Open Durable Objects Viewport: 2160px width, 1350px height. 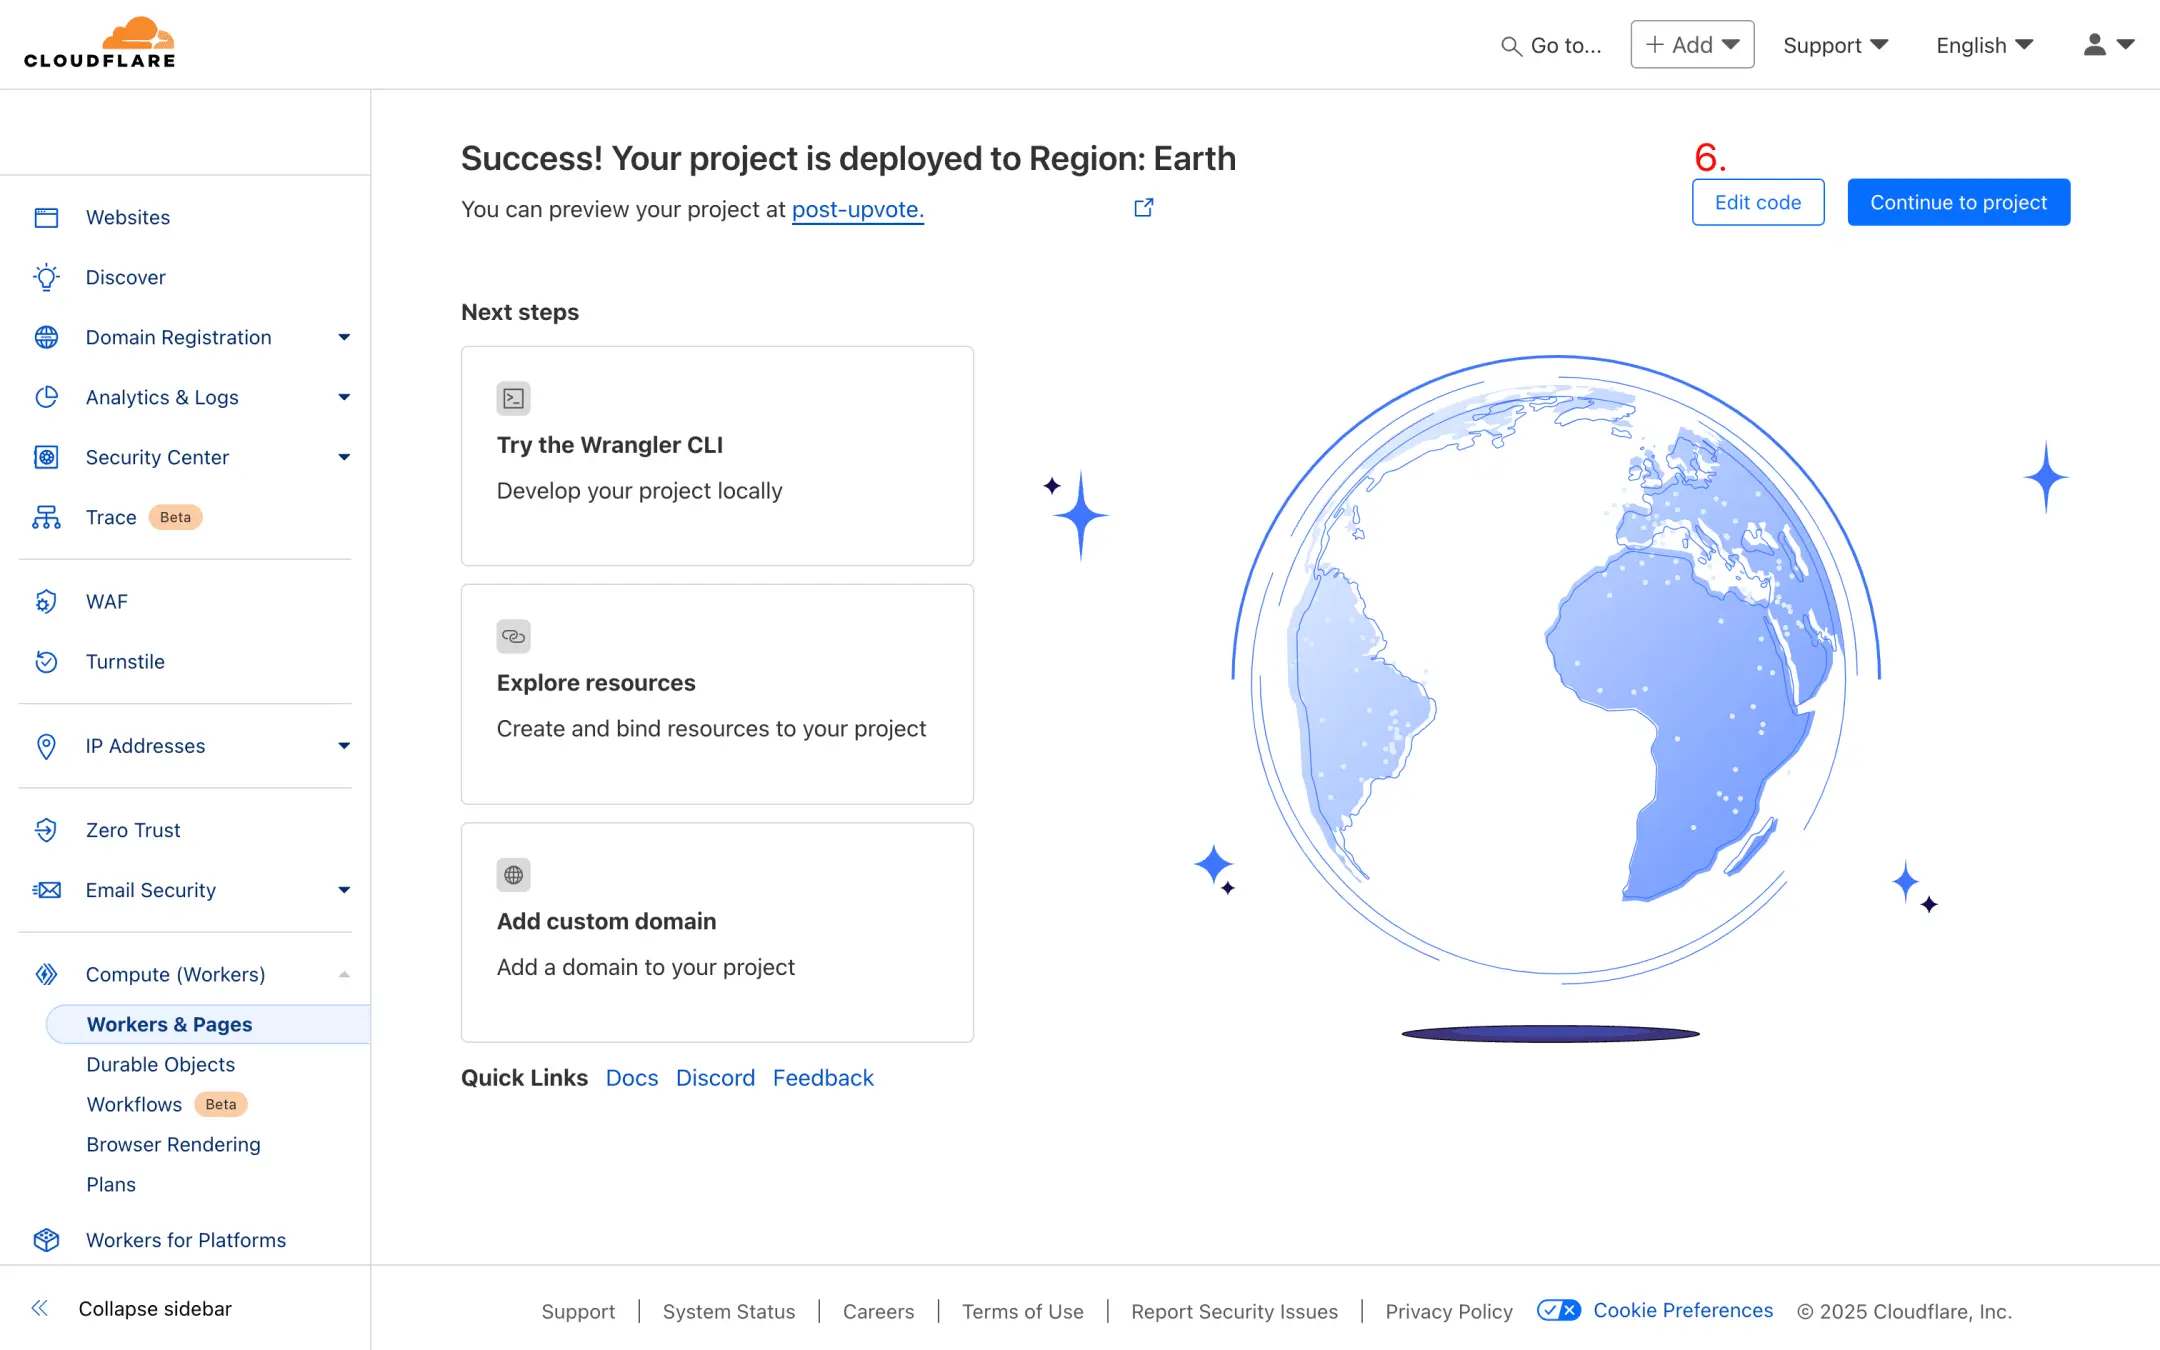click(x=160, y=1064)
